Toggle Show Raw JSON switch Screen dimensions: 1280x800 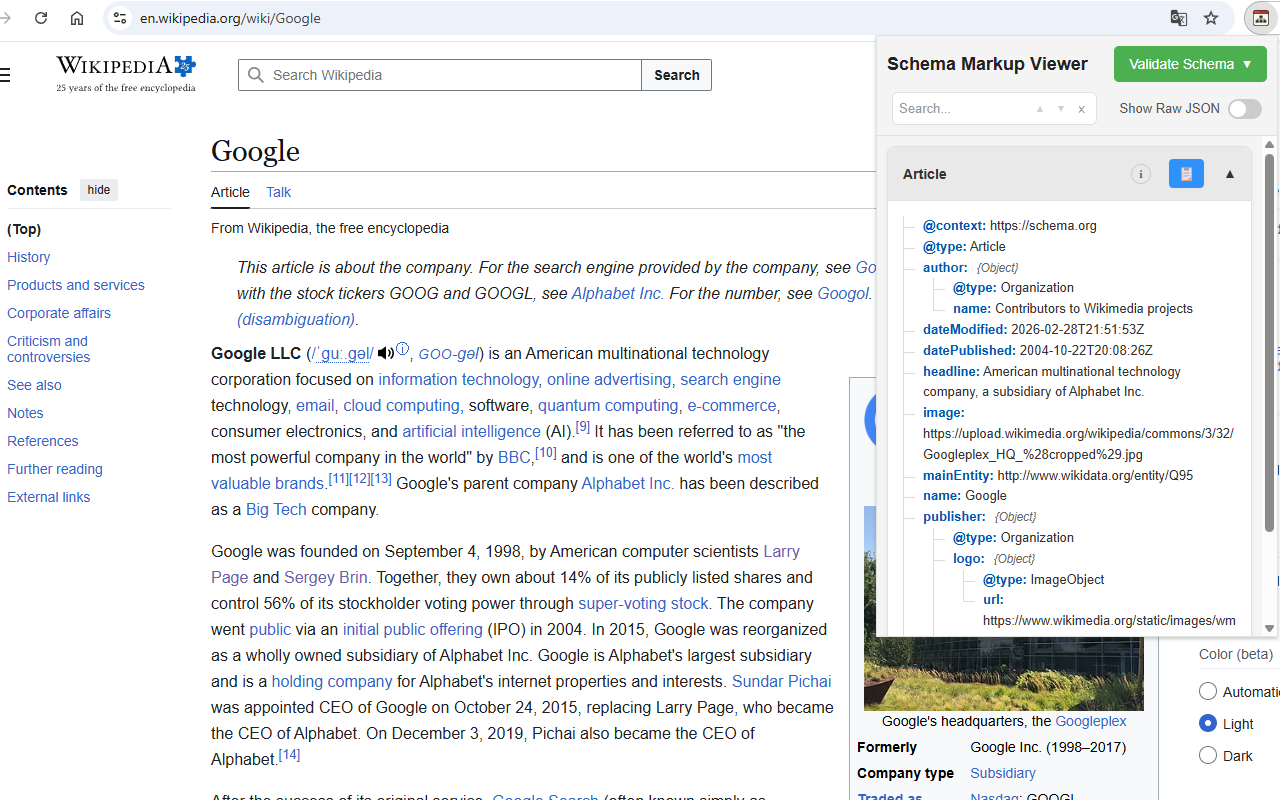click(x=1245, y=109)
